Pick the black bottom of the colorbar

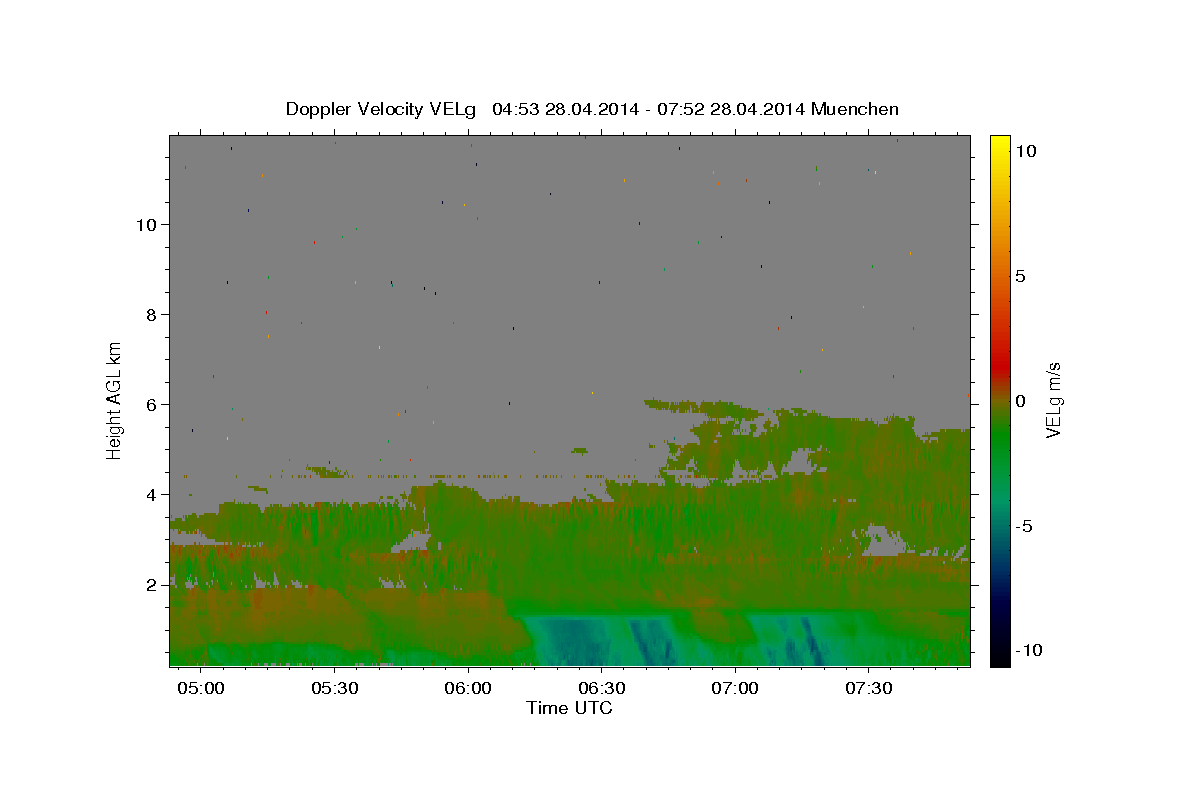[x=999, y=657]
